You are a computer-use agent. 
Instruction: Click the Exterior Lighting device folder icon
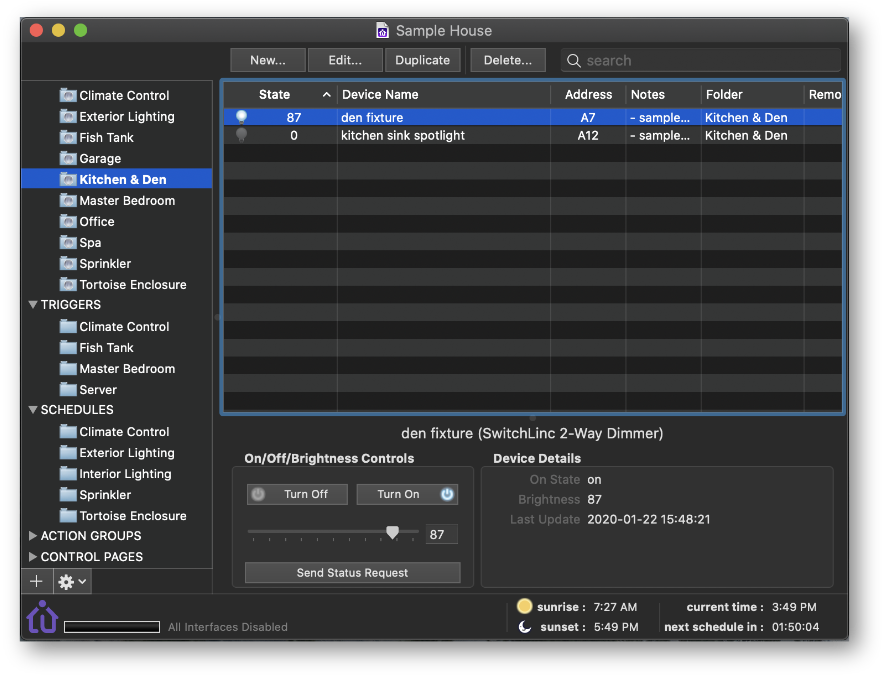(68, 117)
